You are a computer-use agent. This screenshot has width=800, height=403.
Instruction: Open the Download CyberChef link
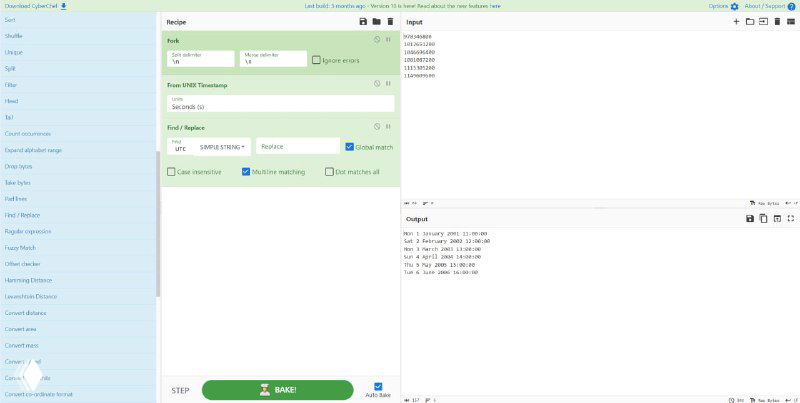pos(32,6)
